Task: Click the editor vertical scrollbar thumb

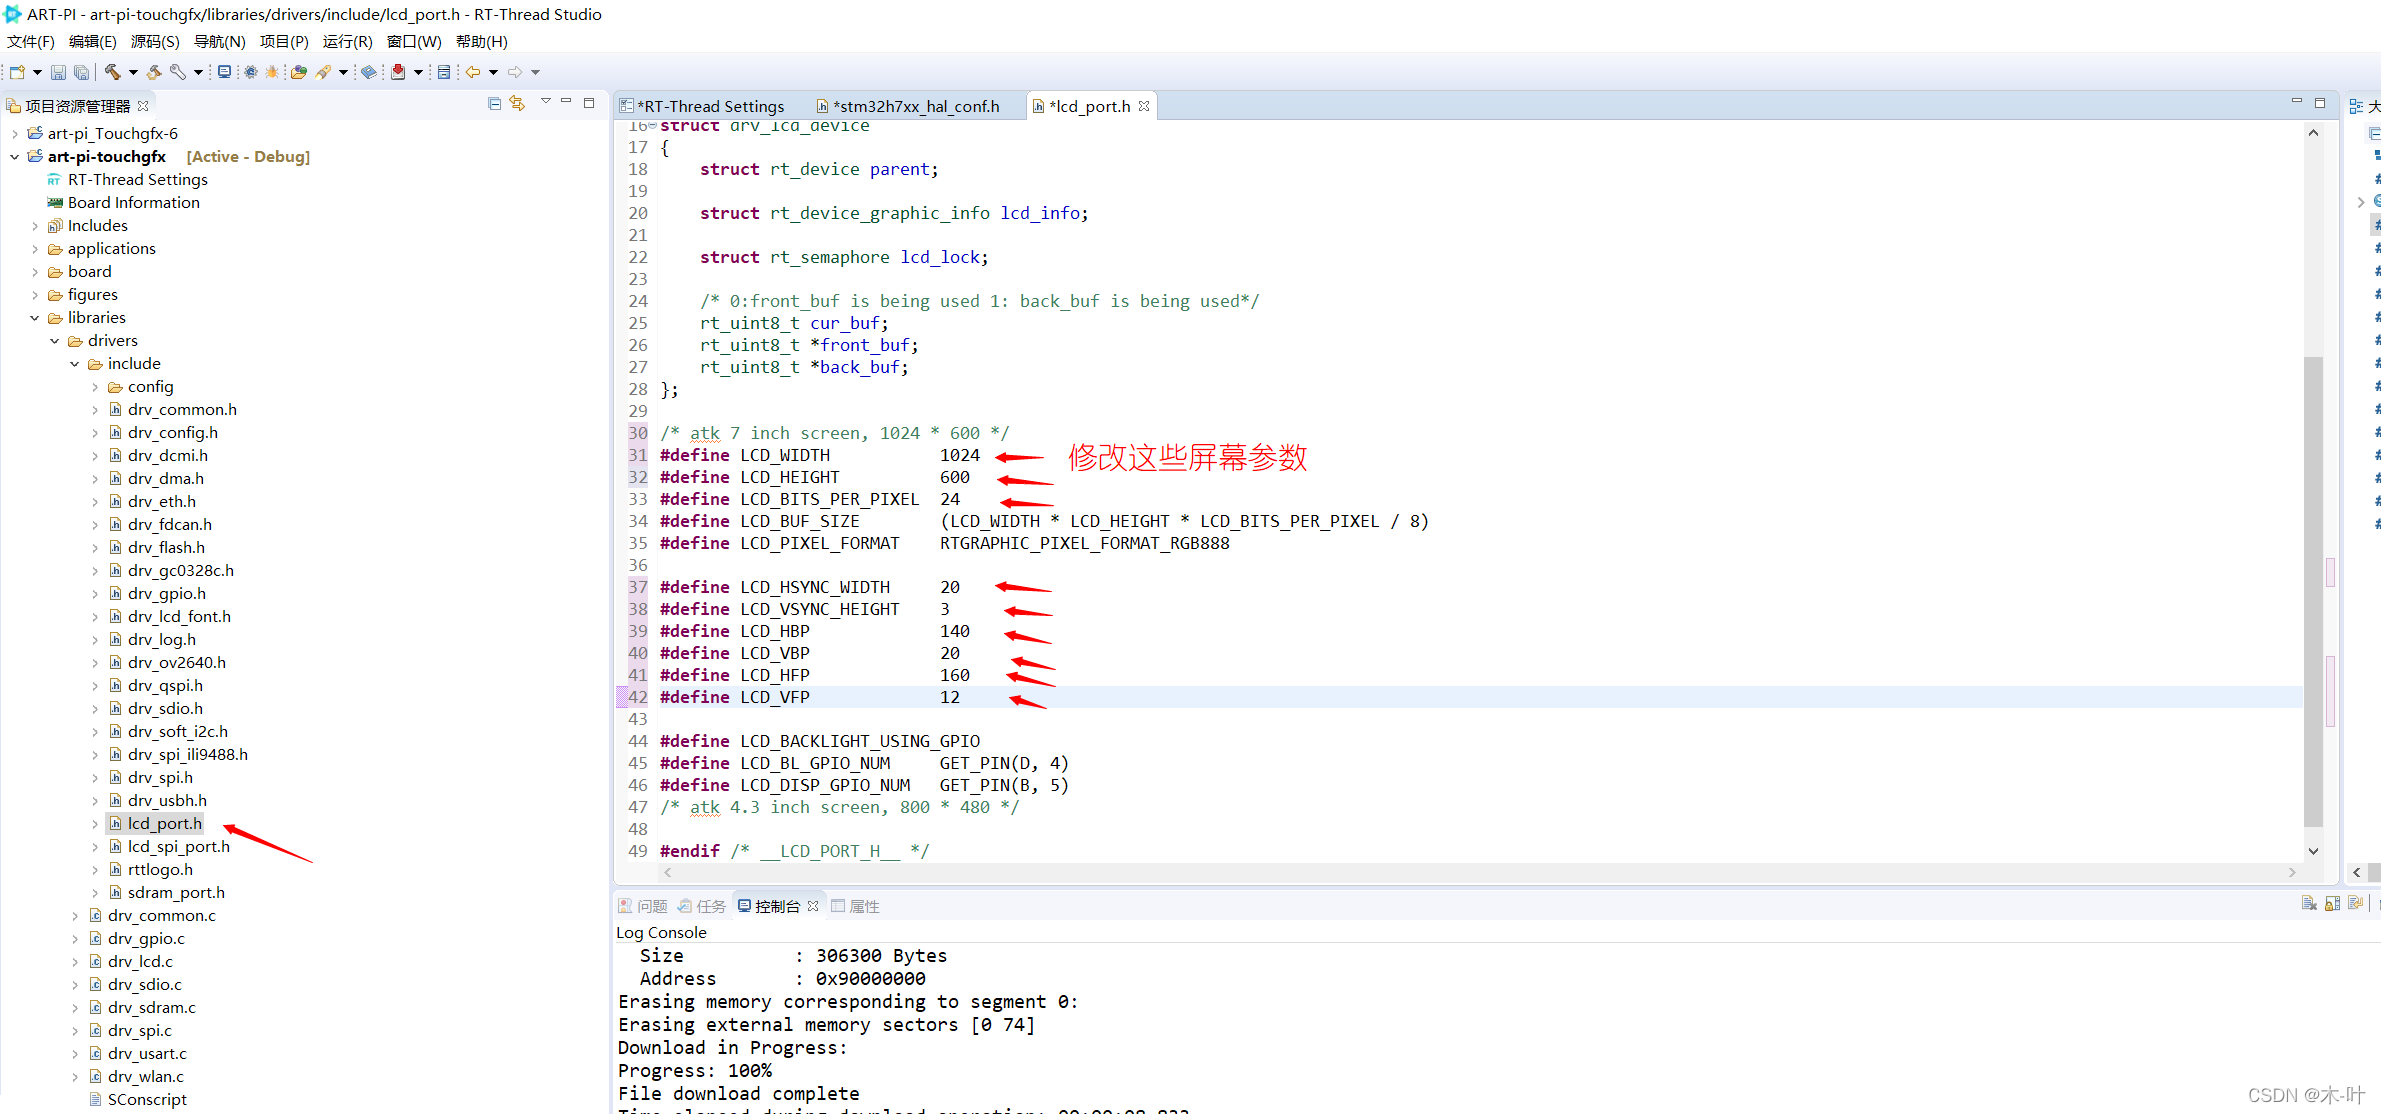Action: (x=2313, y=590)
